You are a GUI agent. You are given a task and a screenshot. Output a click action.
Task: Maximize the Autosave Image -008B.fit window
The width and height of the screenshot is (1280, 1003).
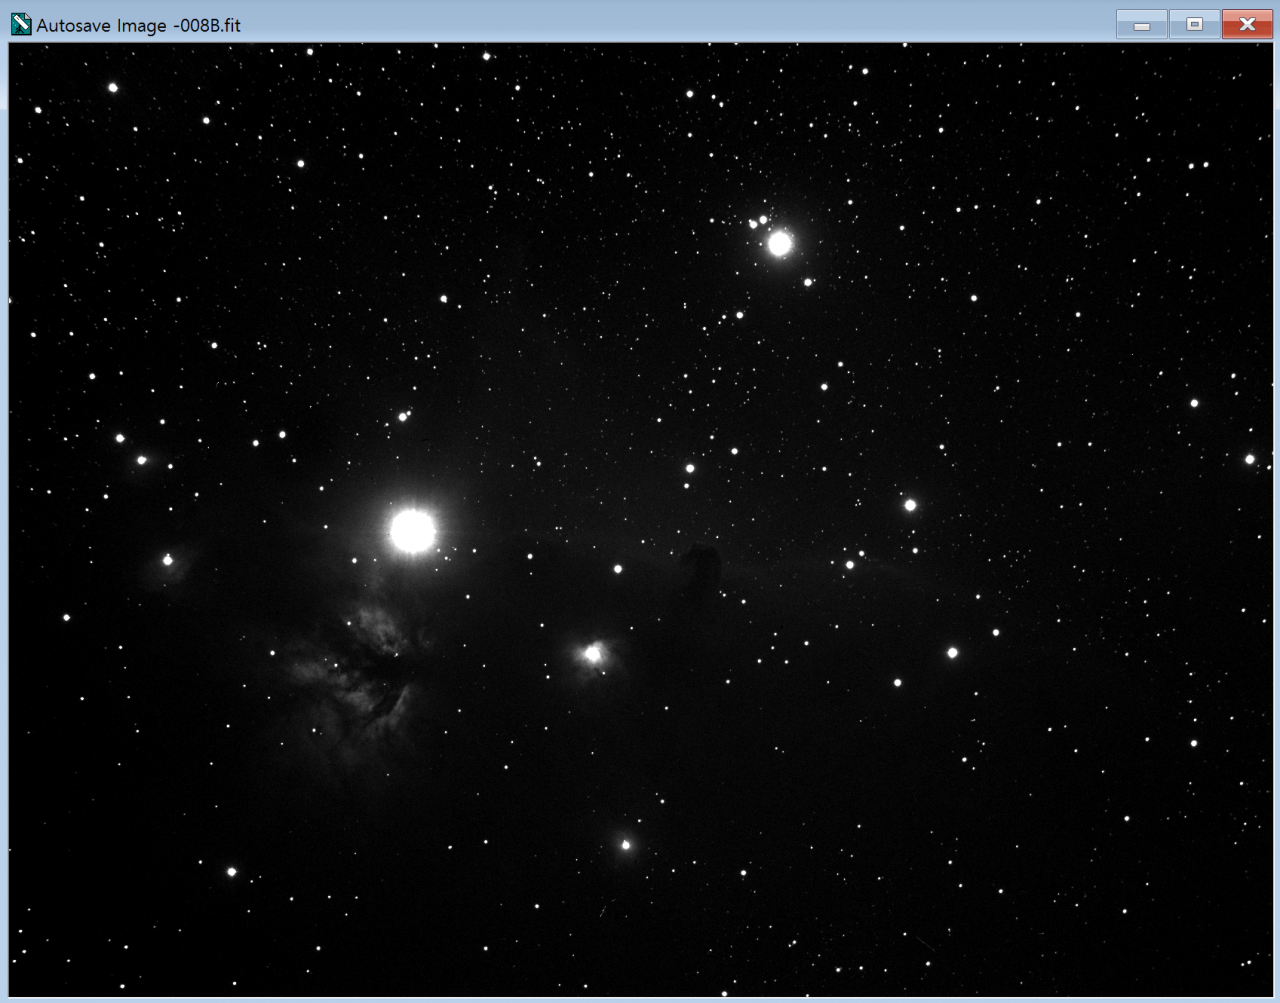tap(1194, 24)
